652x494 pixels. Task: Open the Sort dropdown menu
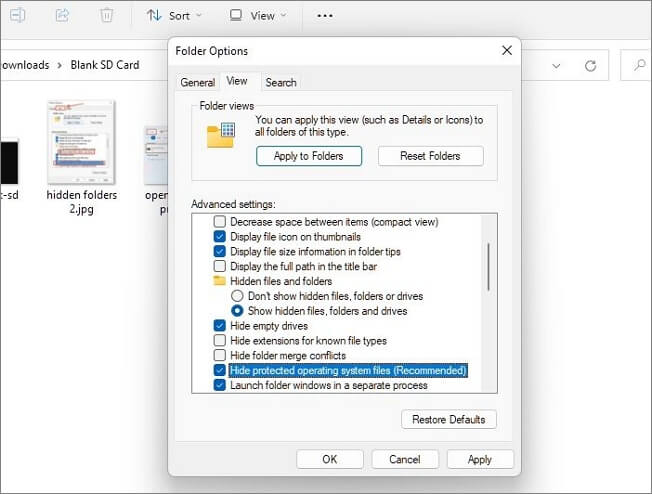pos(173,16)
